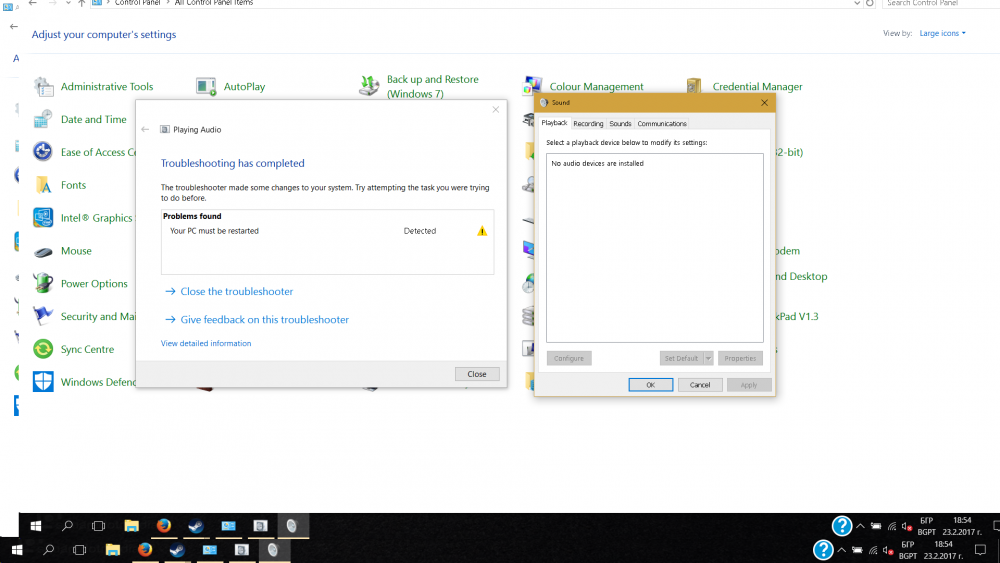This screenshot has width=1000, height=563.
Task: Click Cancel in the Sound dialog
Action: coord(700,385)
